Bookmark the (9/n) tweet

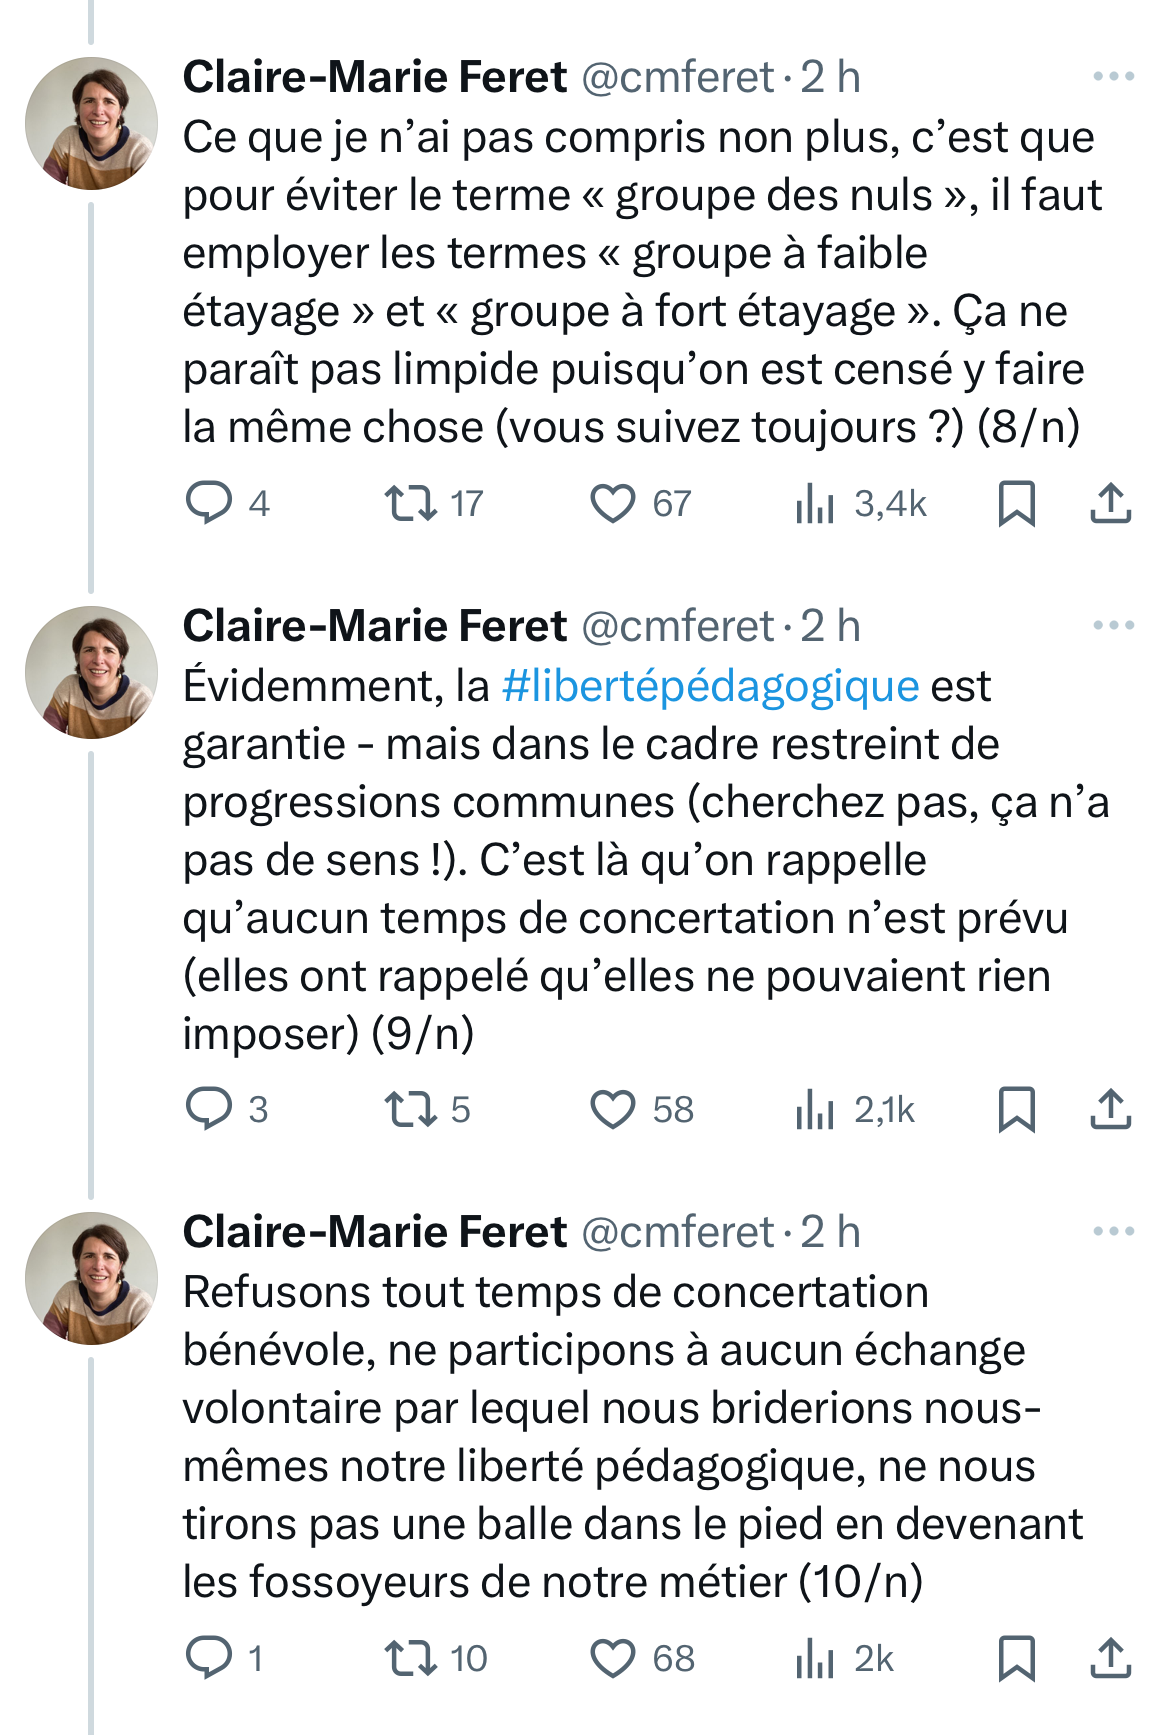pyautogui.click(x=1016, y=1110)
